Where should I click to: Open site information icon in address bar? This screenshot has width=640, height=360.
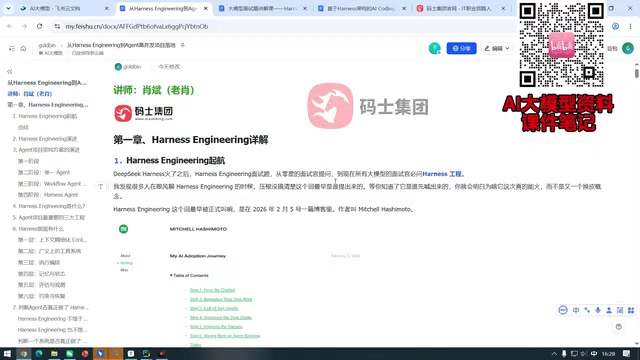pos(57,26)
